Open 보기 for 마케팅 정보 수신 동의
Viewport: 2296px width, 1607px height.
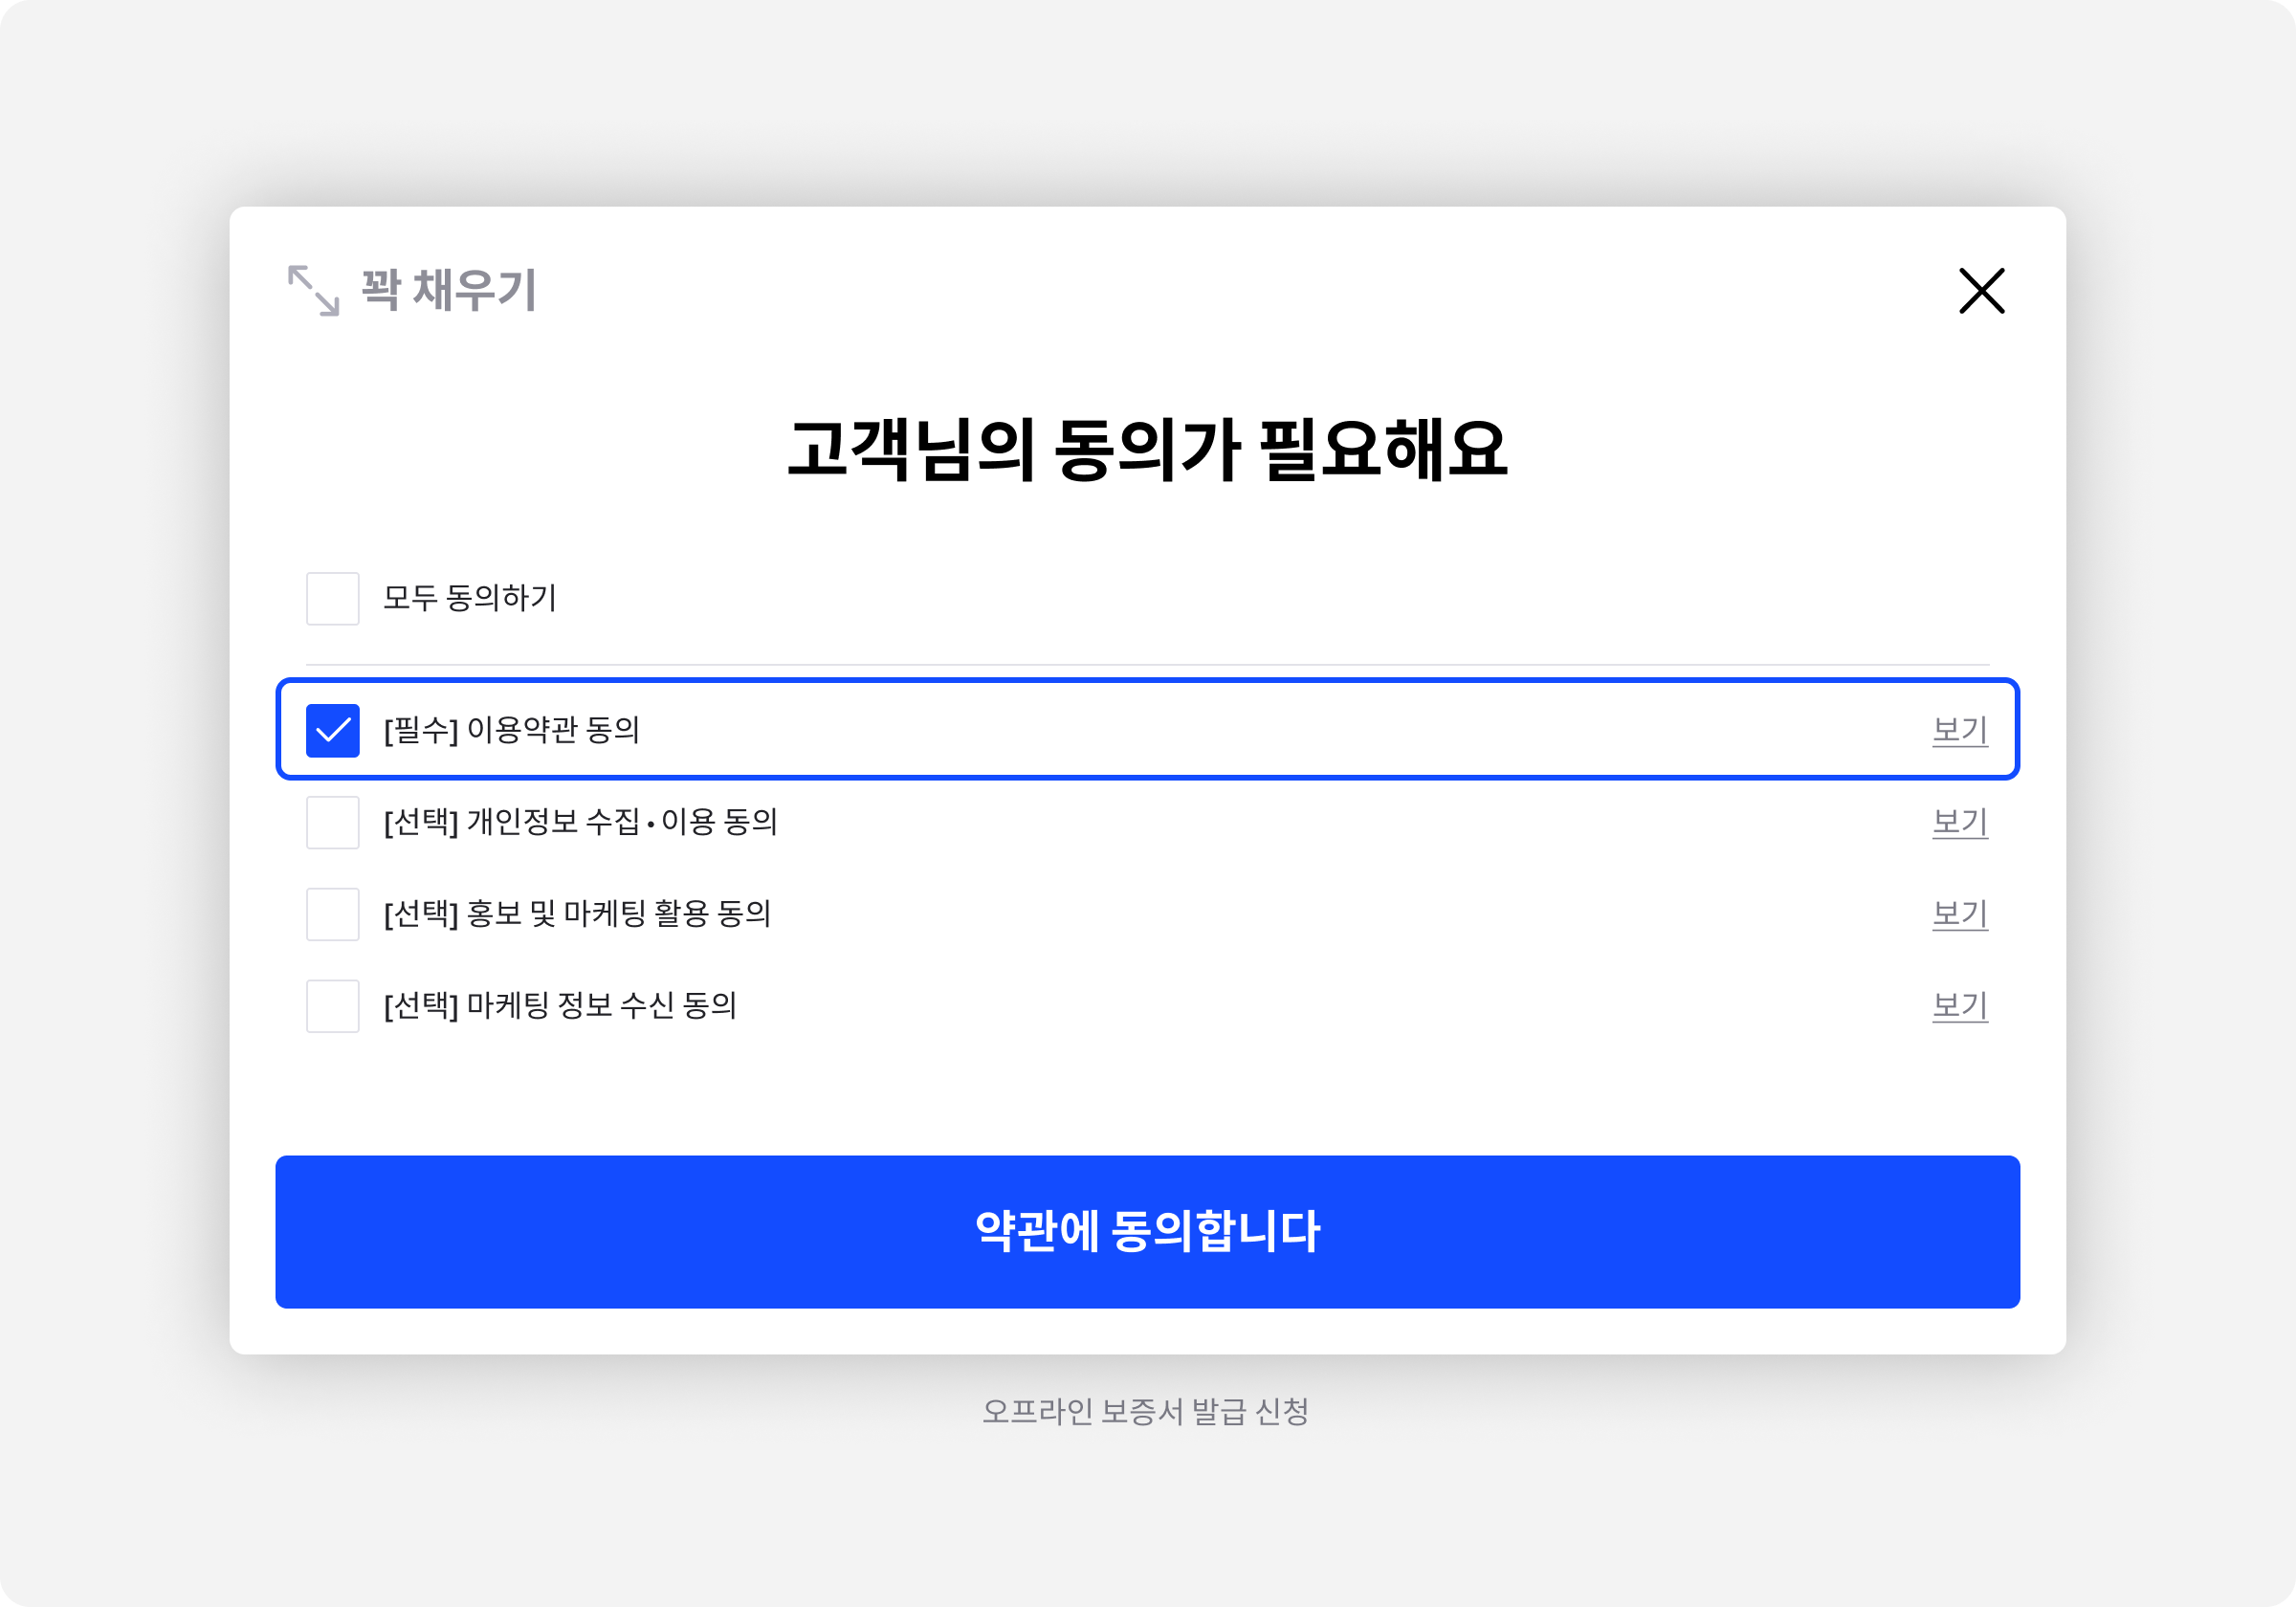1959,1006
